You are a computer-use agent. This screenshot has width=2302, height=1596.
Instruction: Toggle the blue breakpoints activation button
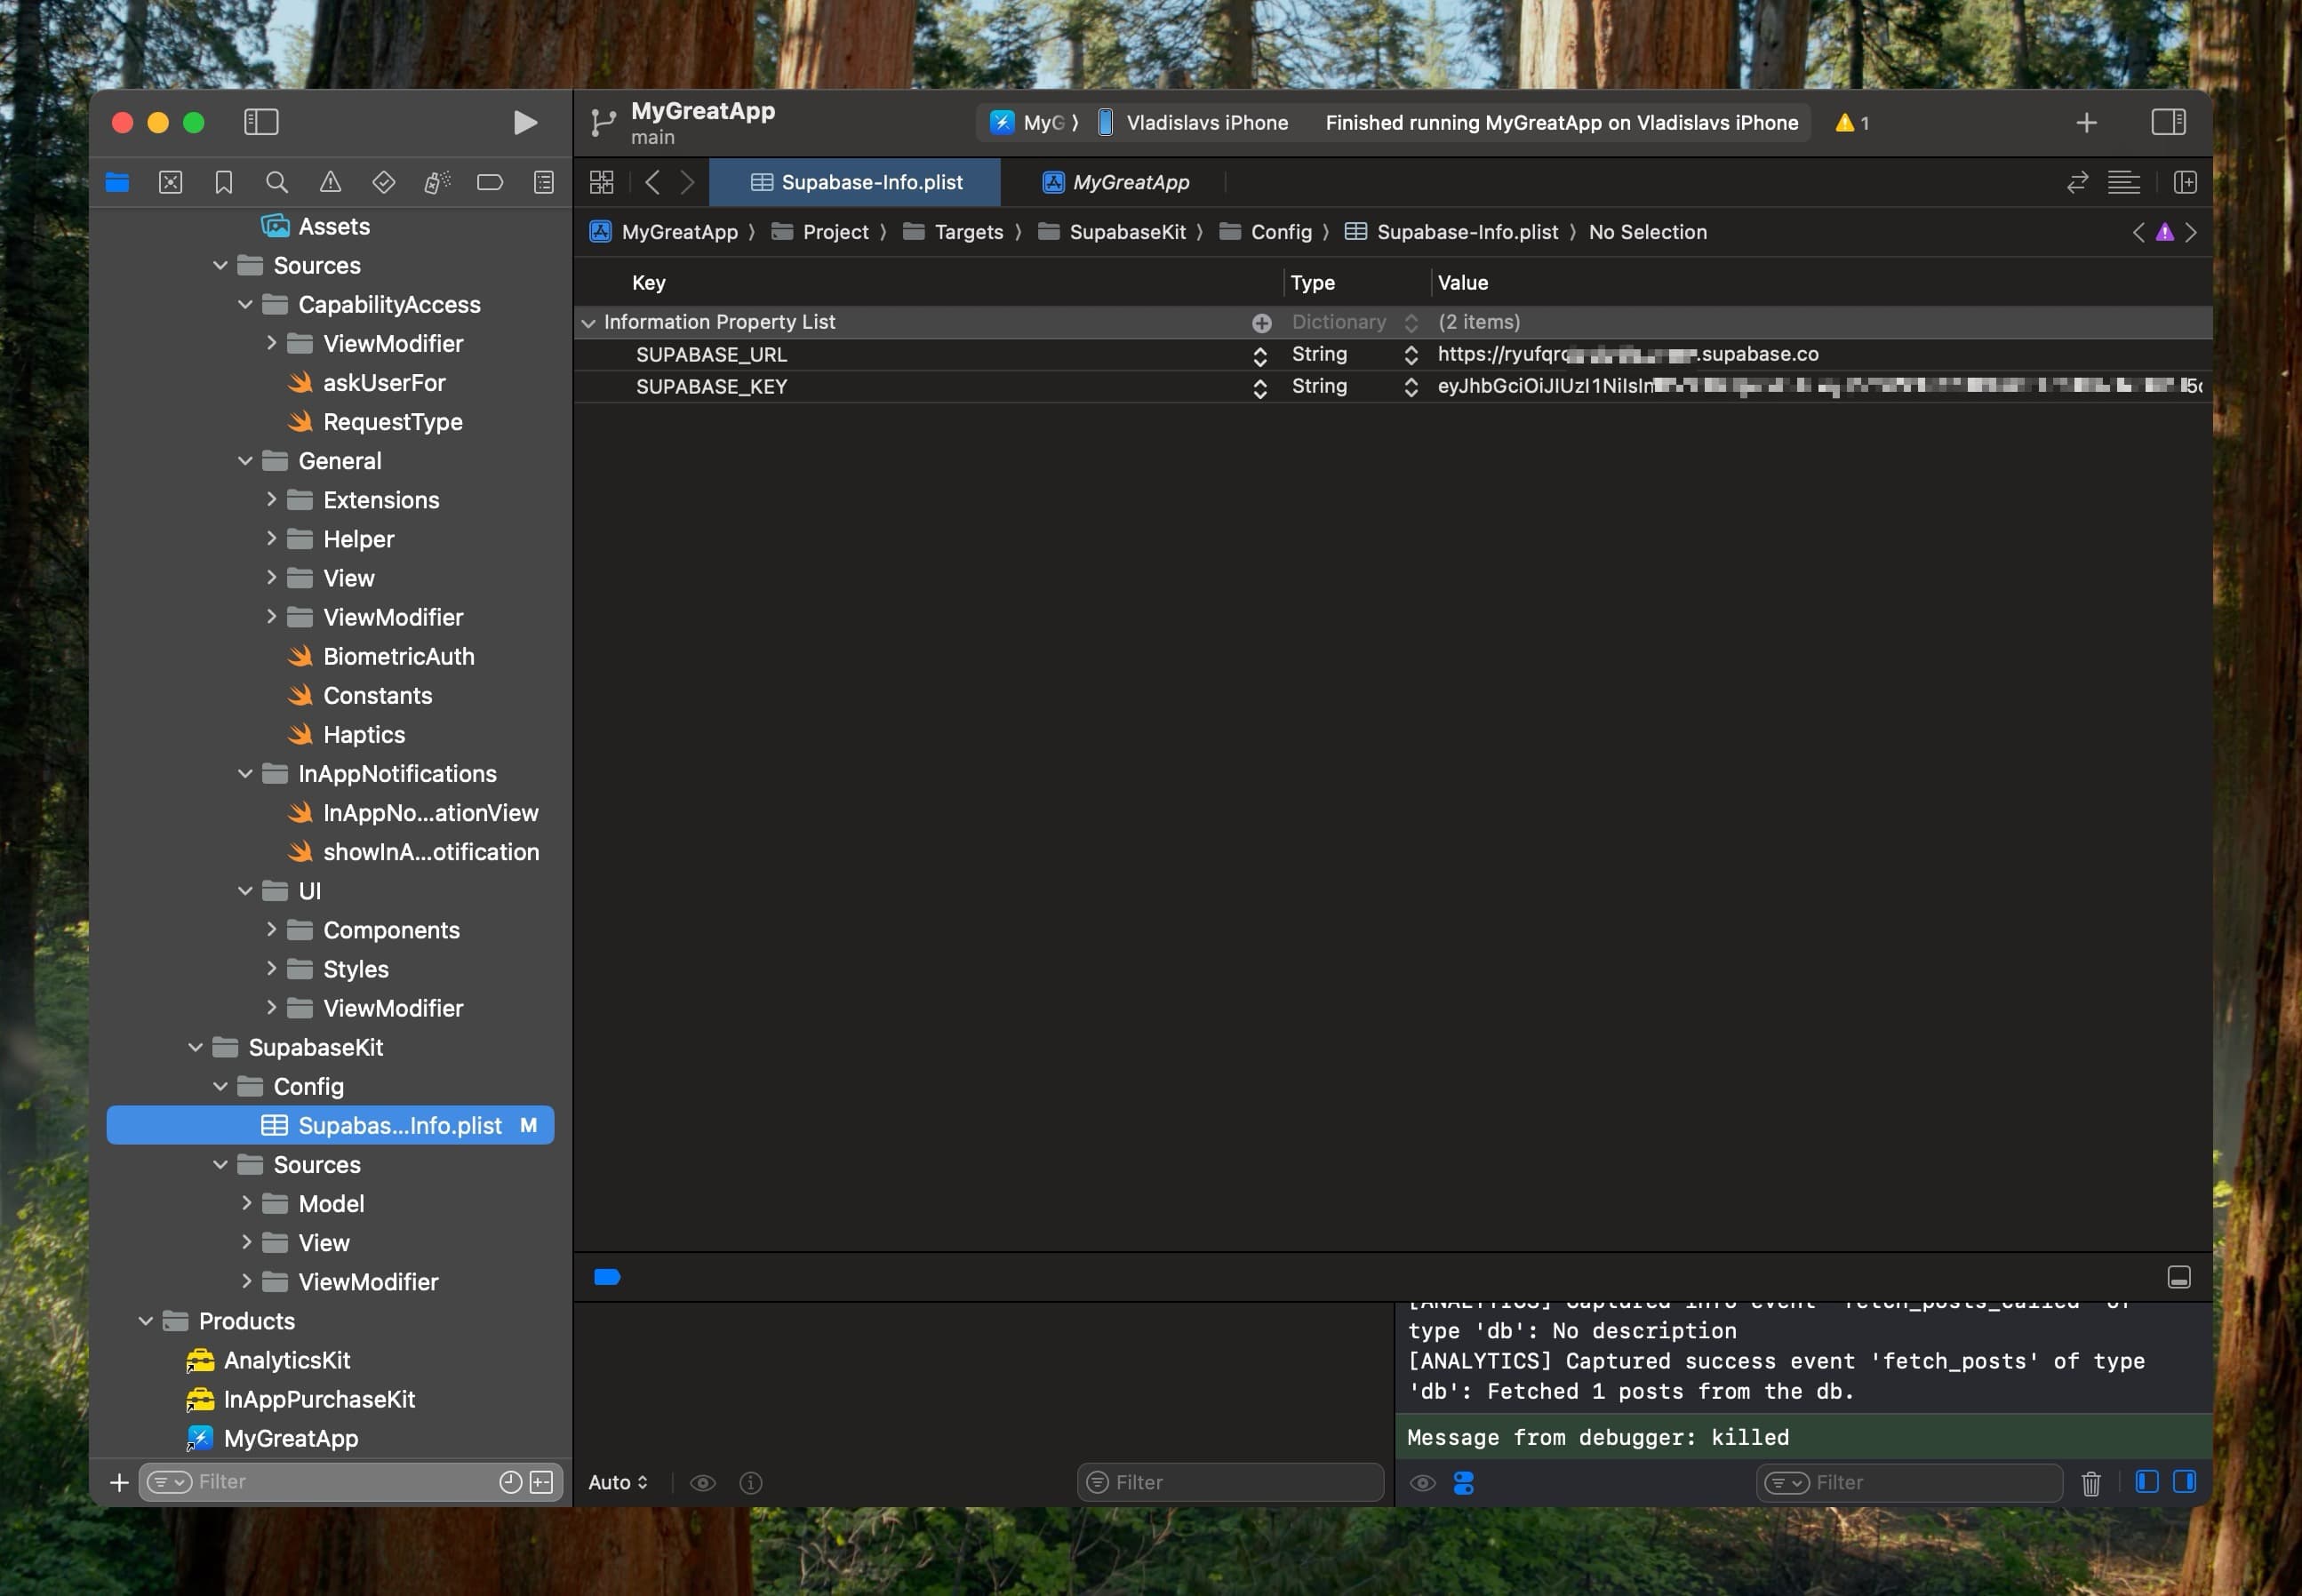tap(607, 1277)
